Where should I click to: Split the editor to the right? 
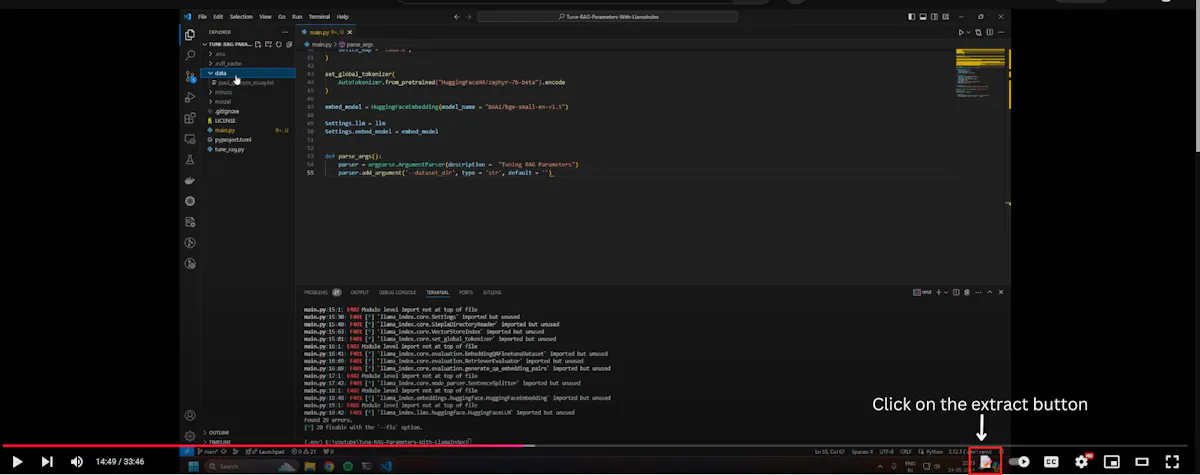coord(988,32)
